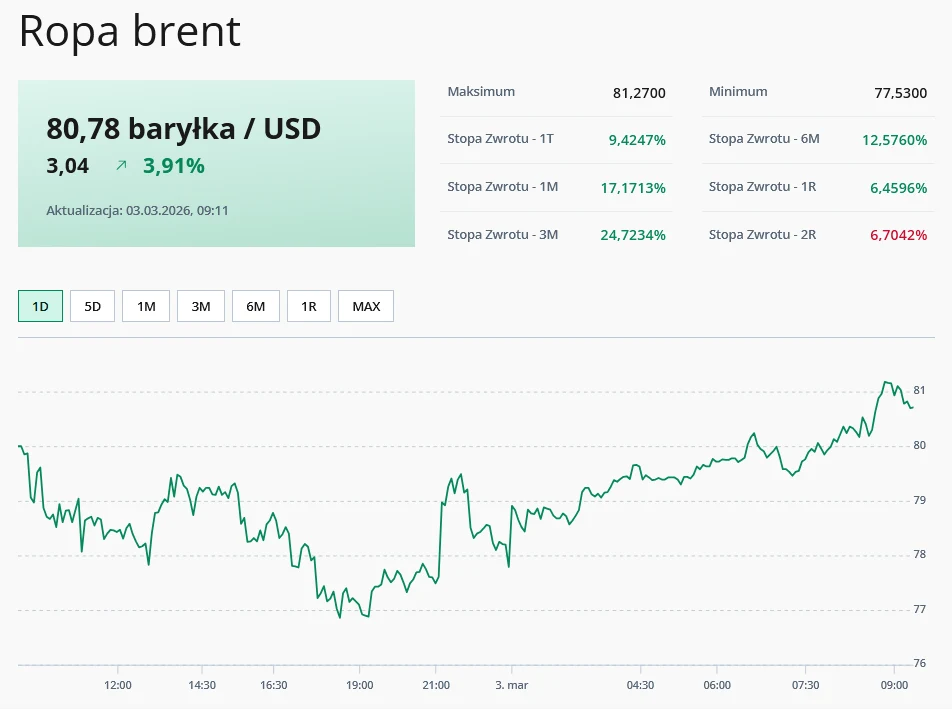Click the "3. mar" axis label
Viewport: 952px width, 709px height.
tap(513, 686)
